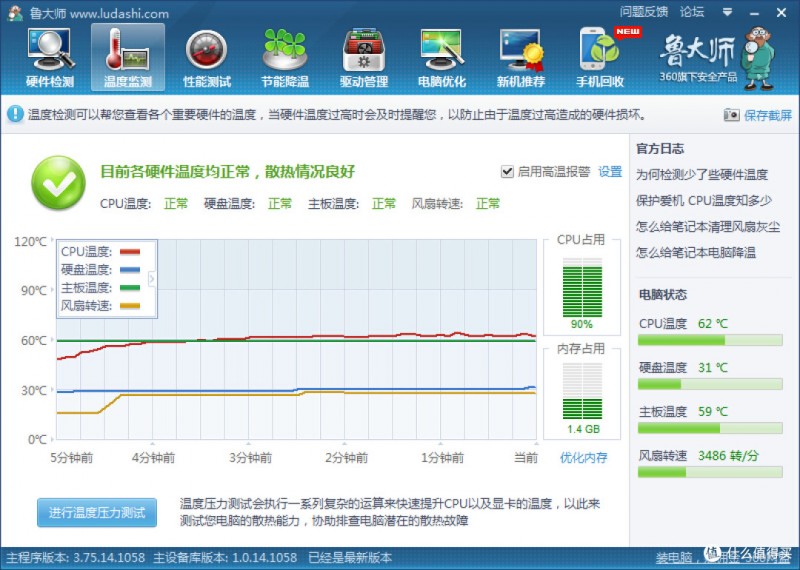800x570 pixels.
Task: Click the CPU温度 62℃ progress bar
Action: [710, 340]
